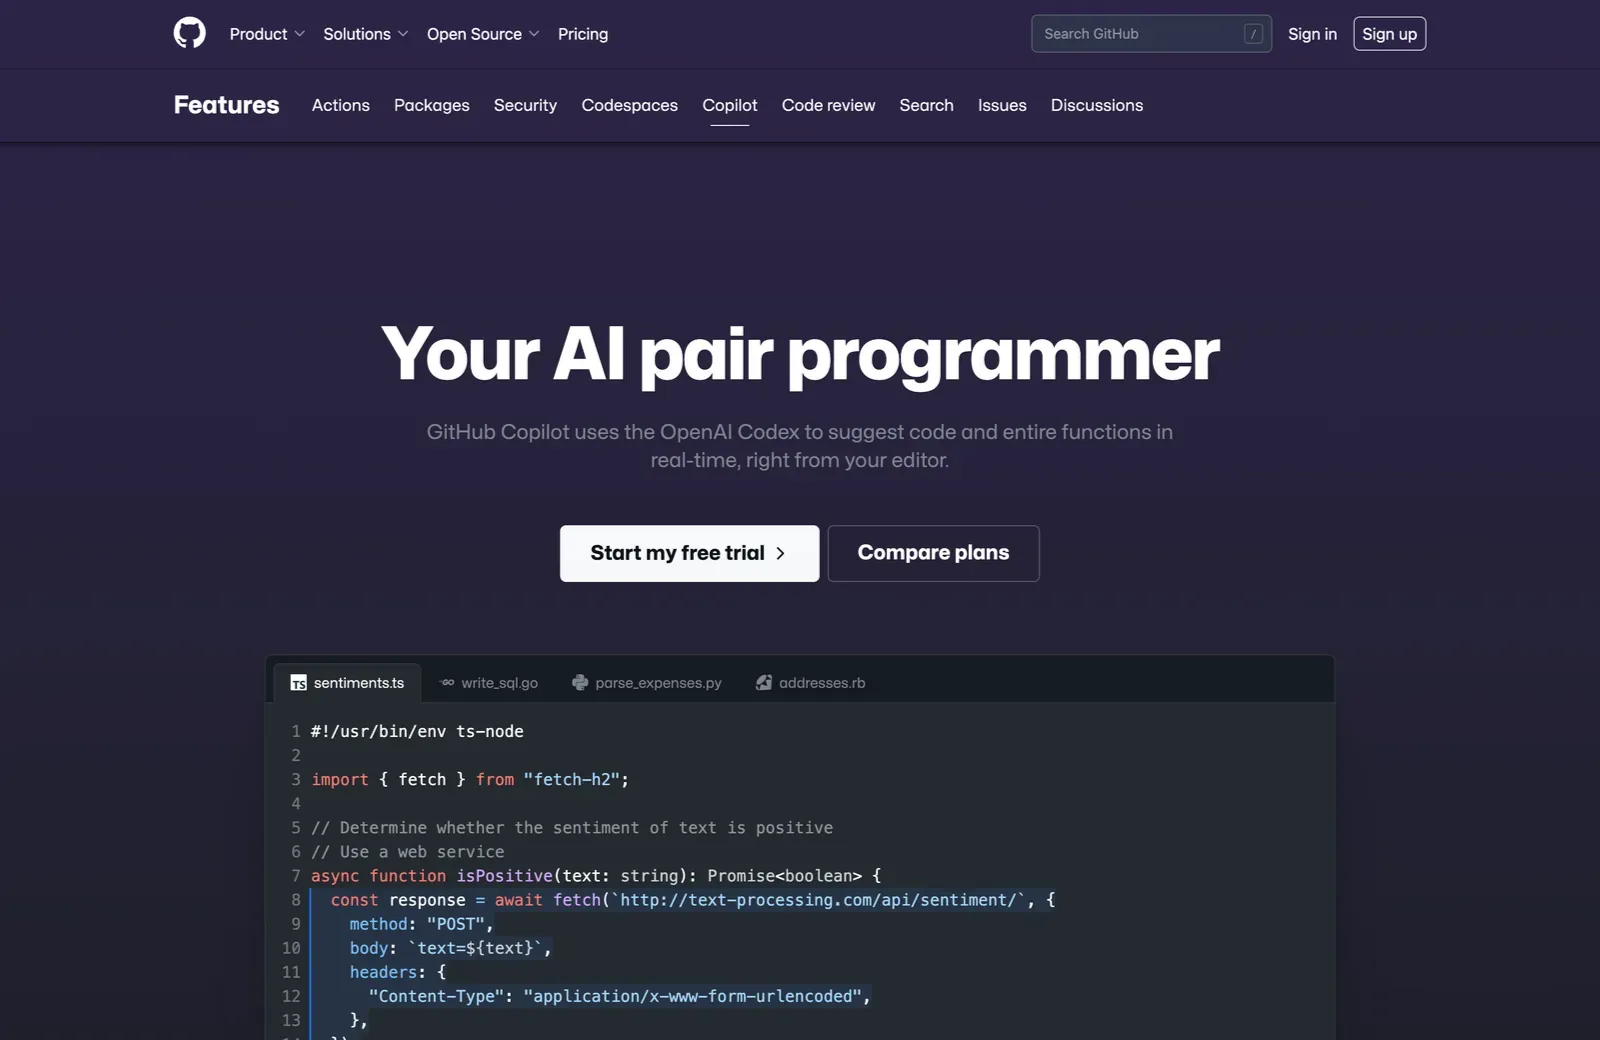Click the Sign in link

tap(1312, 34)
